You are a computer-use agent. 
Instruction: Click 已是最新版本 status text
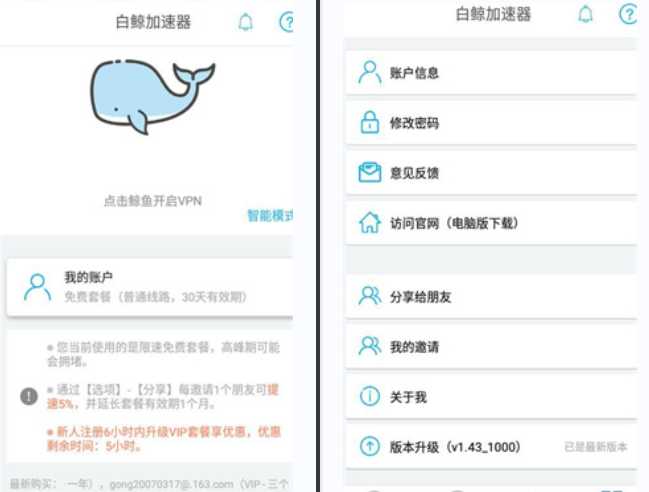(x=596, y=447)
